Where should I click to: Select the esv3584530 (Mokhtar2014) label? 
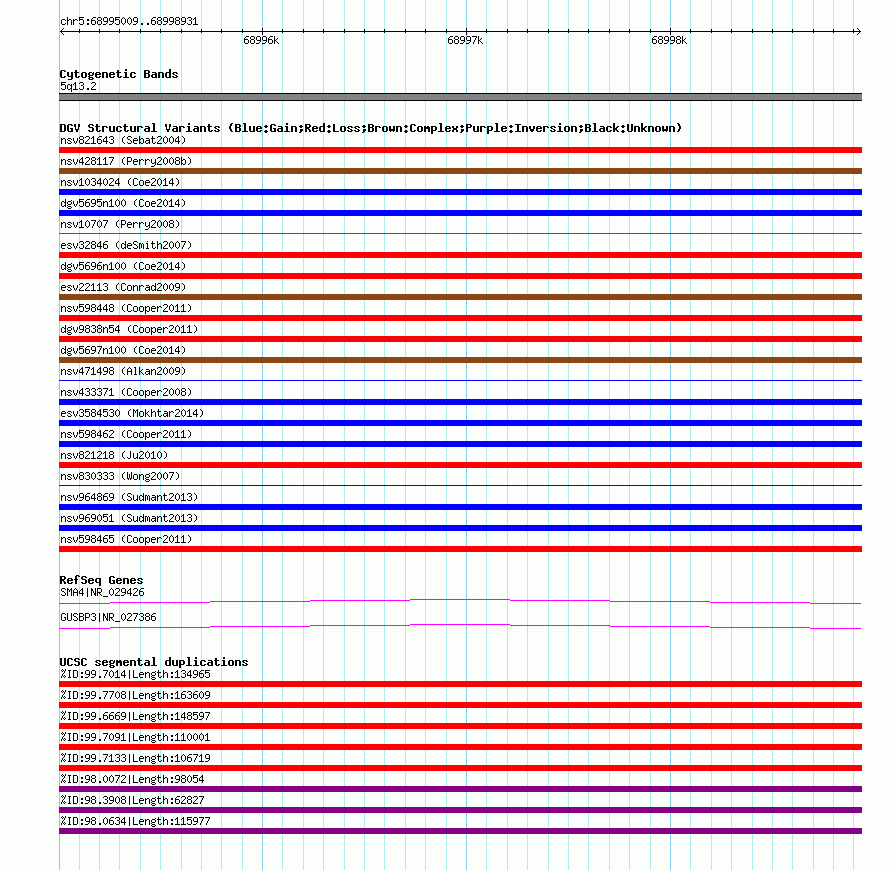pos(132,413)
